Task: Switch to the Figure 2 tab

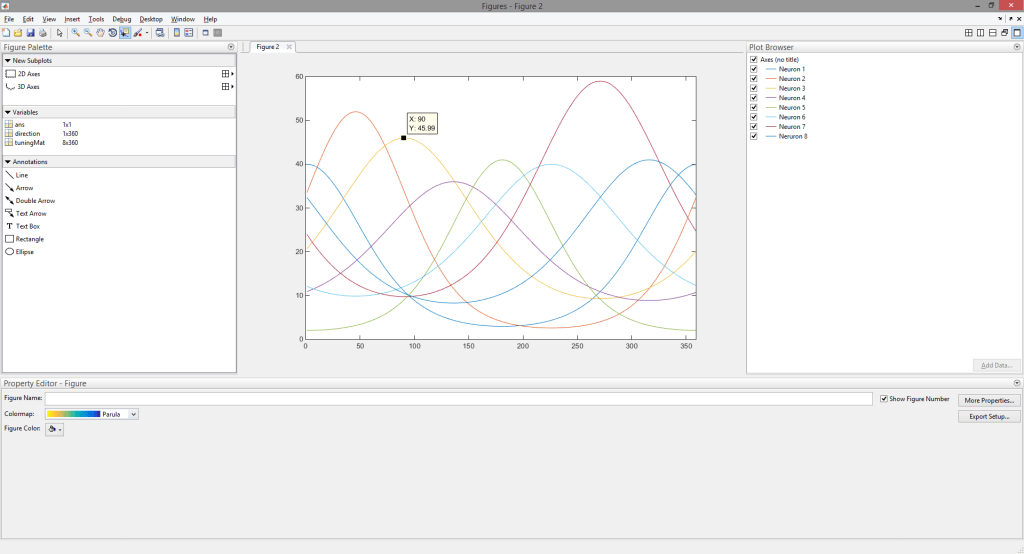Action: (267, 47)
